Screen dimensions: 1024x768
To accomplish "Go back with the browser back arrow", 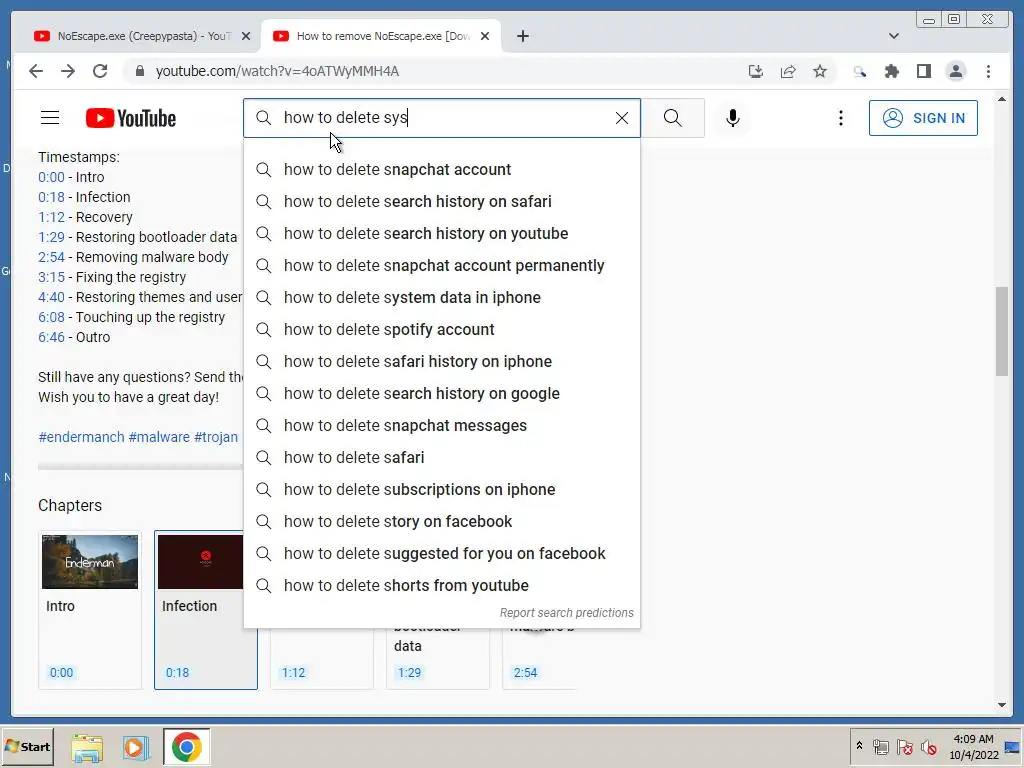I will click(36, 71).
